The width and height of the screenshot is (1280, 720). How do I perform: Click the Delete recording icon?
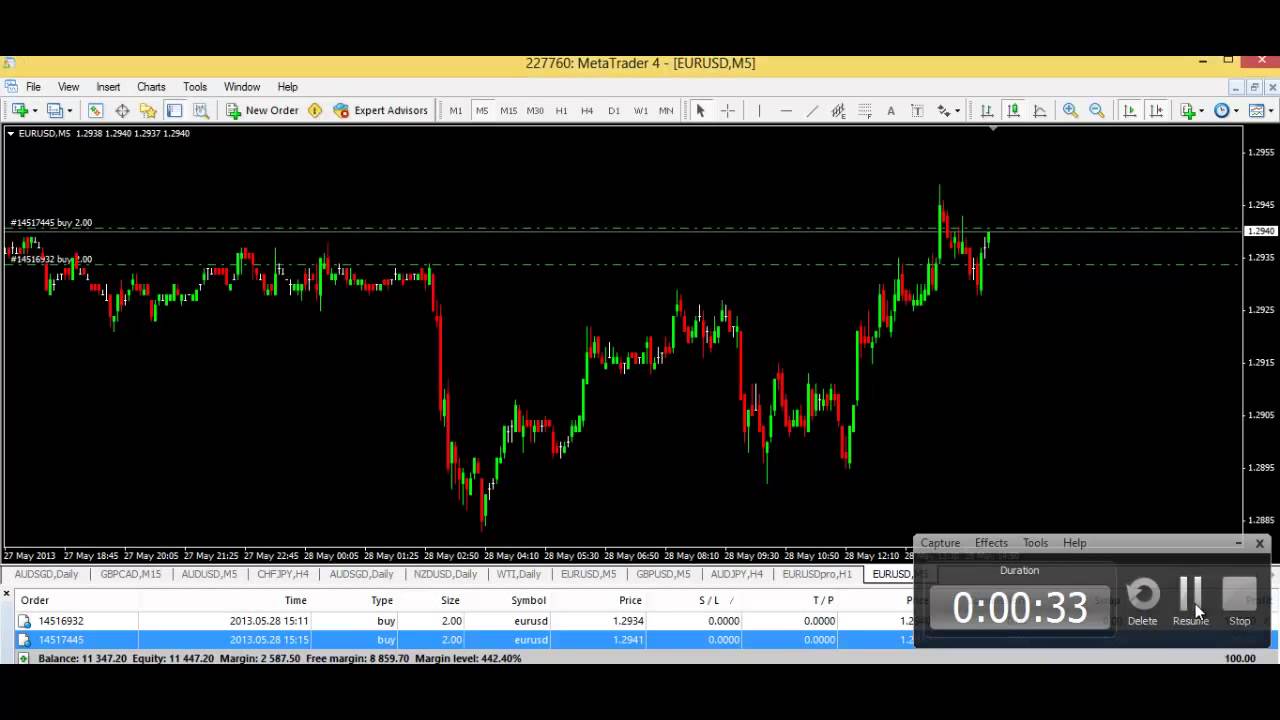point(1142,594)
